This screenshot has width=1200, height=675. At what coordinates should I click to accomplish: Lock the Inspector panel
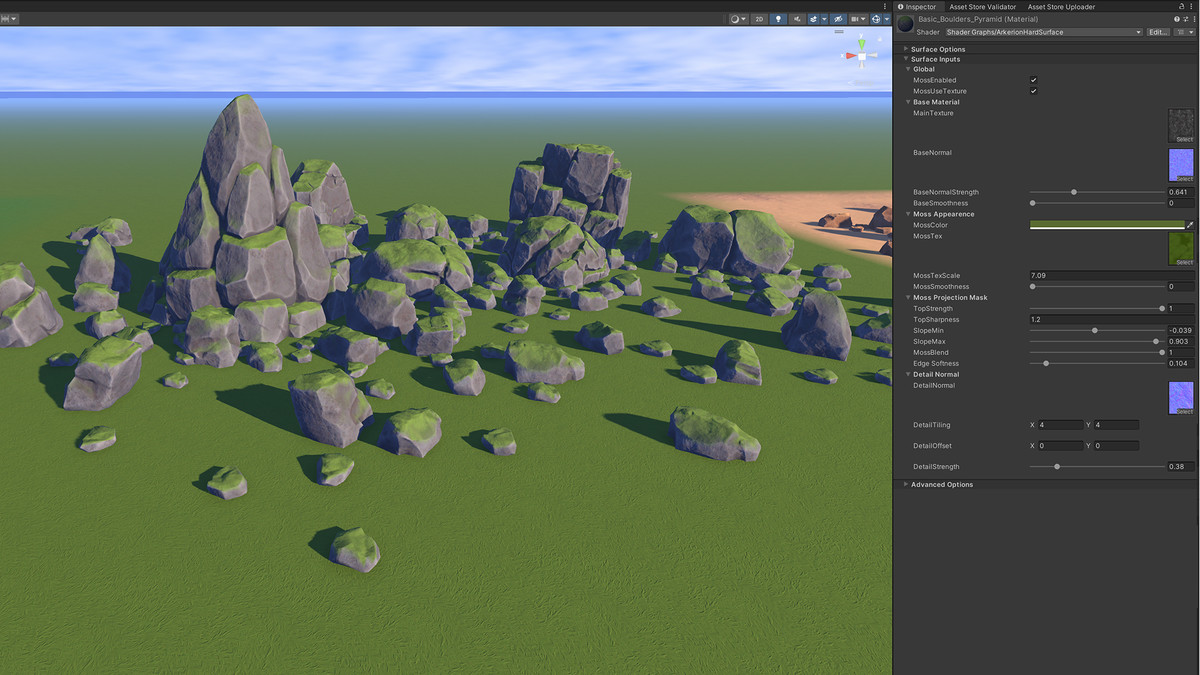coord(1180,6)
